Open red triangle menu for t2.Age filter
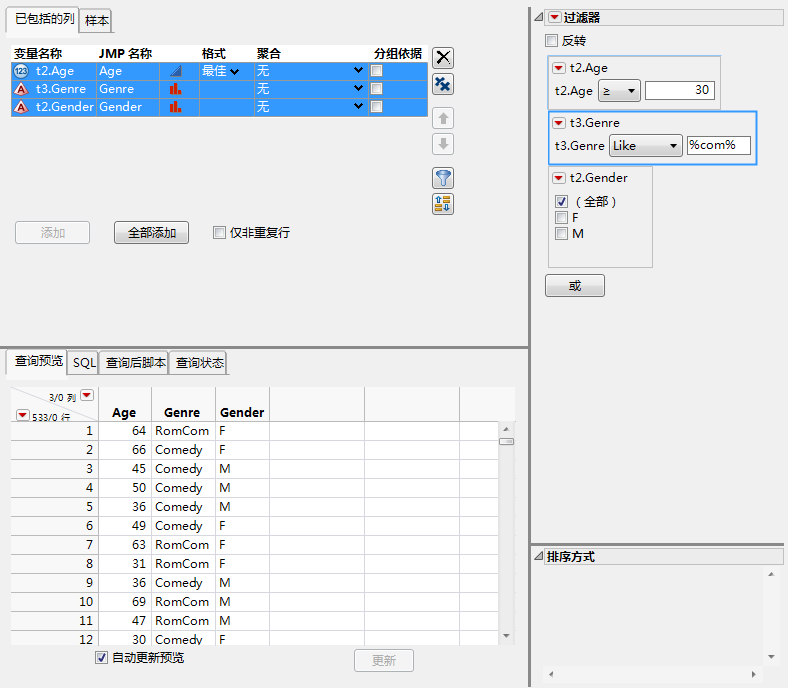 559,68
